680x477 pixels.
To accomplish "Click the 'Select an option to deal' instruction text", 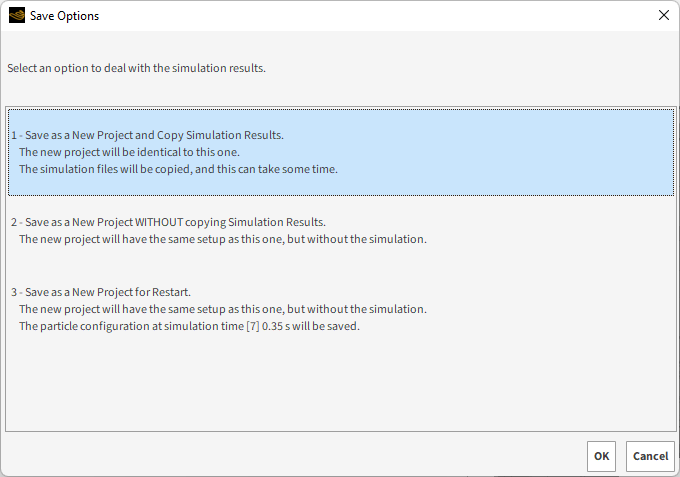I will point(136,68).
